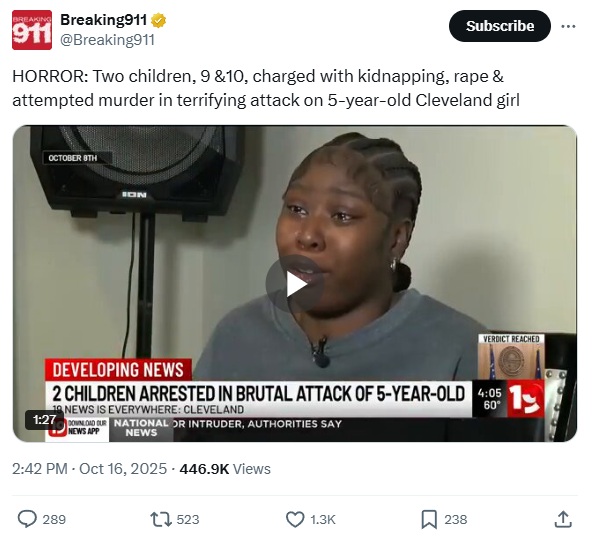Play the news video
The height and width of the screenshot is (536, 594).
[x=295, y=284]
